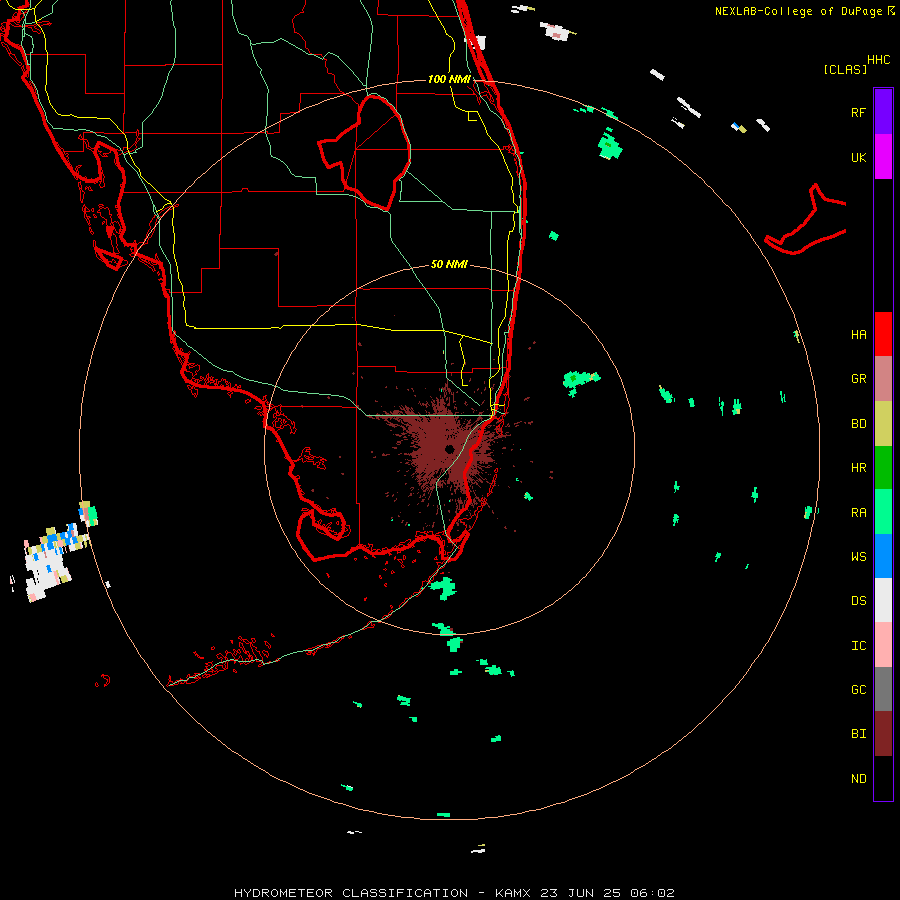
Task: Click the HR legend label
Action: (x=858, y=468)
